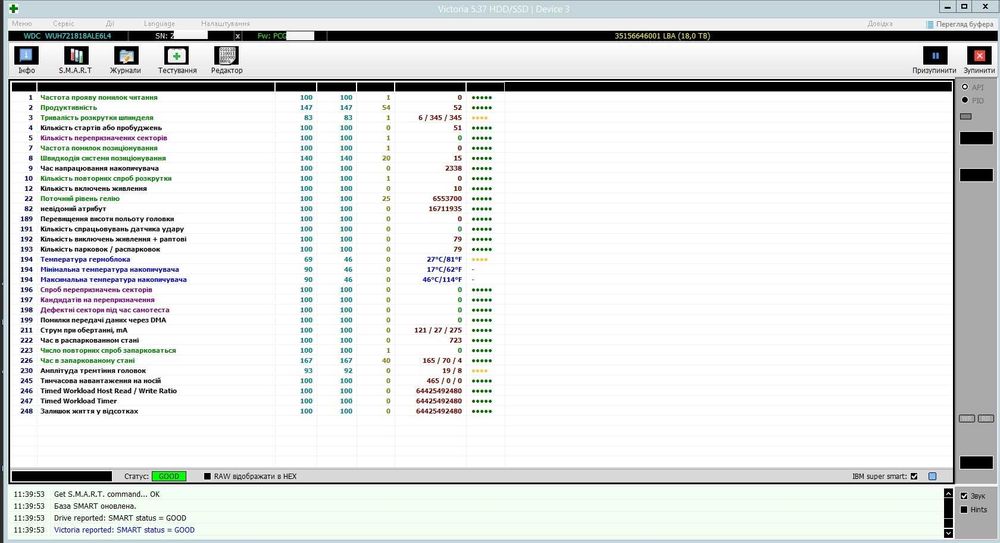Select row Поточний рівень гелію

click(x=482, y=198)
